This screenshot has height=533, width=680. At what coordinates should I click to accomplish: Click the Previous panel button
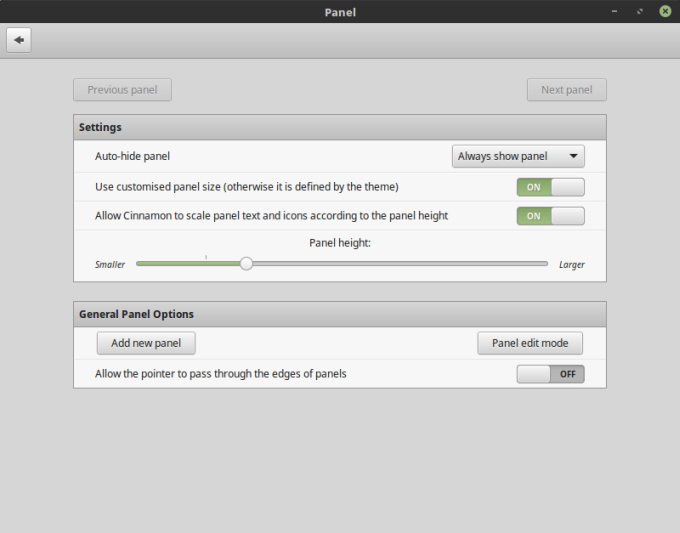coord(122,90)
